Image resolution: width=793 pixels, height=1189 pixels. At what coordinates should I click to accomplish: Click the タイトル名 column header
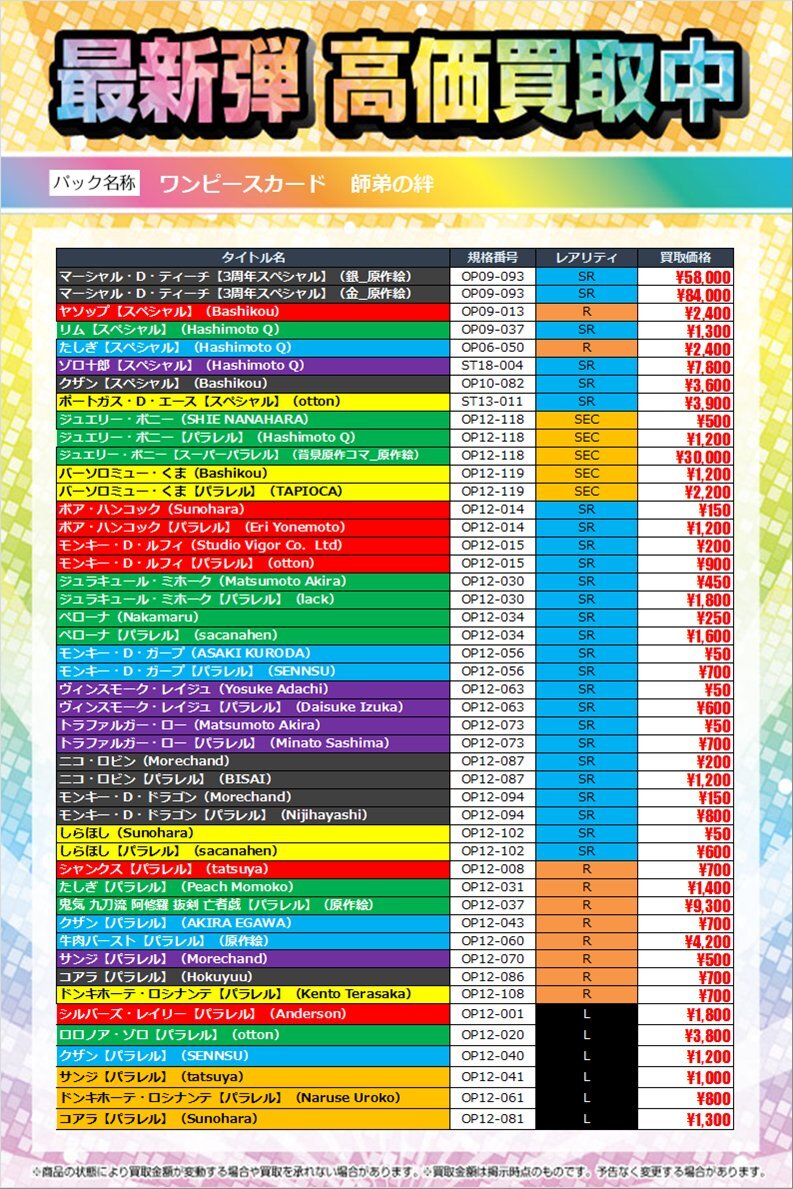[x=253, y=257]
